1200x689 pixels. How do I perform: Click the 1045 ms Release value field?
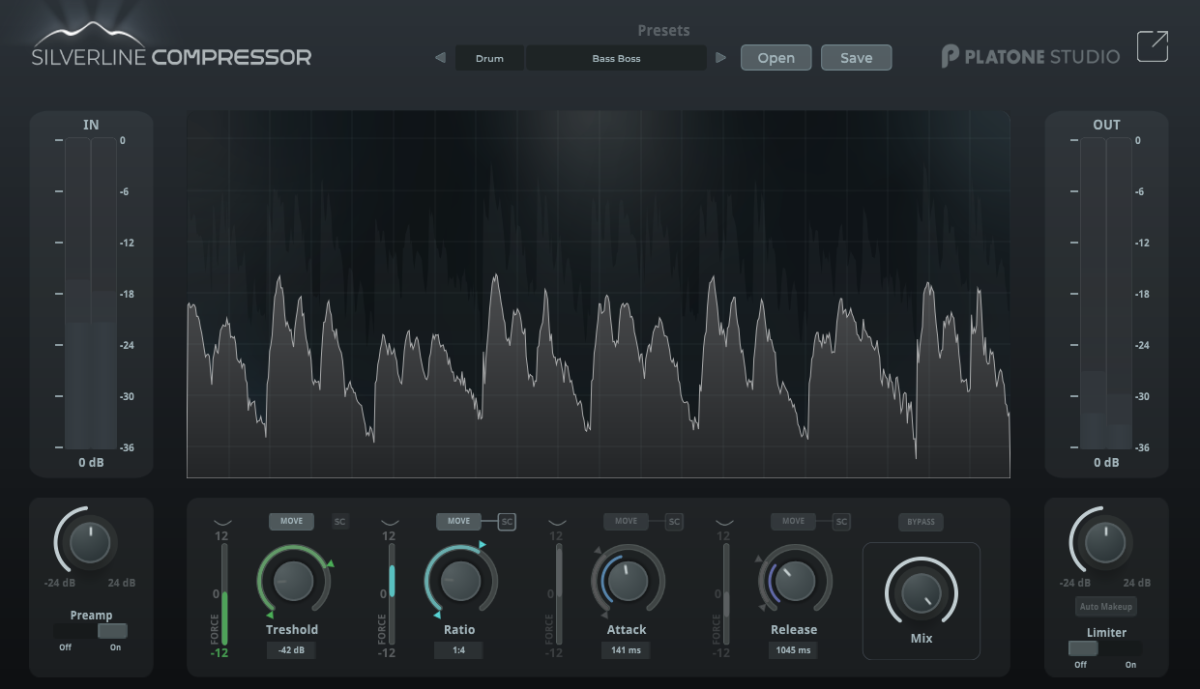click(793, 650)
